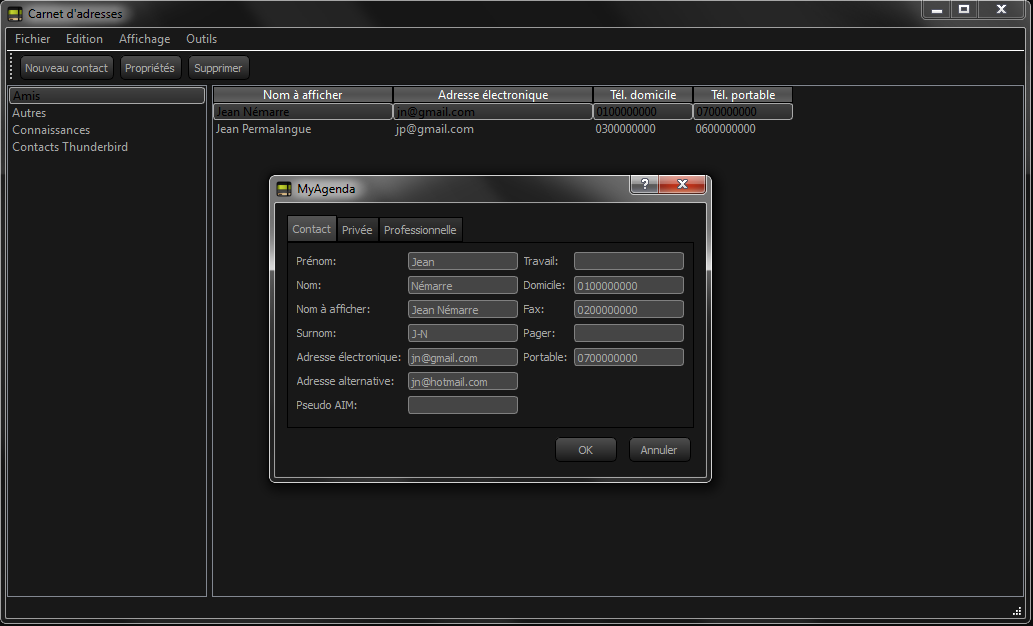Select the Connaissances address book
Viewport: 1033px width, 626px height.
[51, 130]
